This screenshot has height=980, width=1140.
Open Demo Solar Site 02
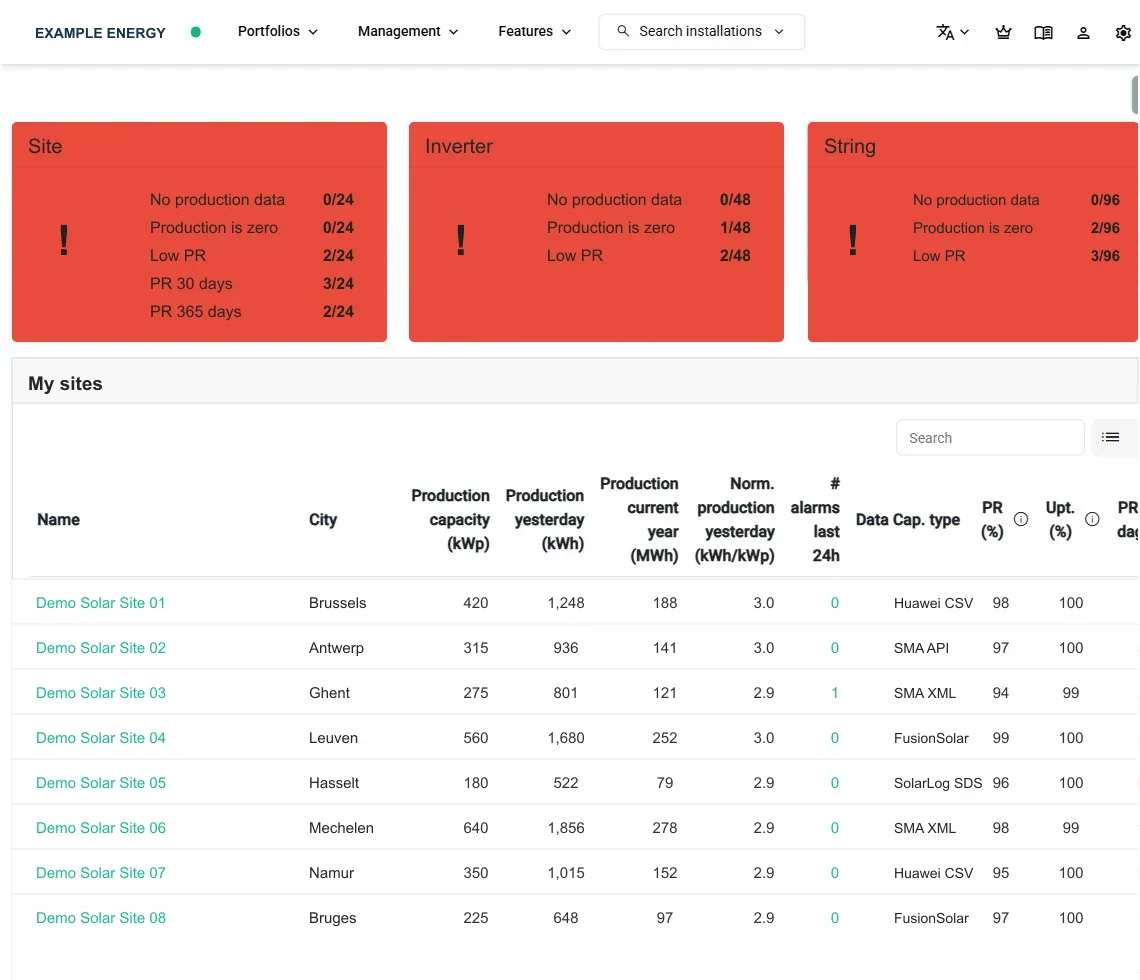(x=100, y=648)
